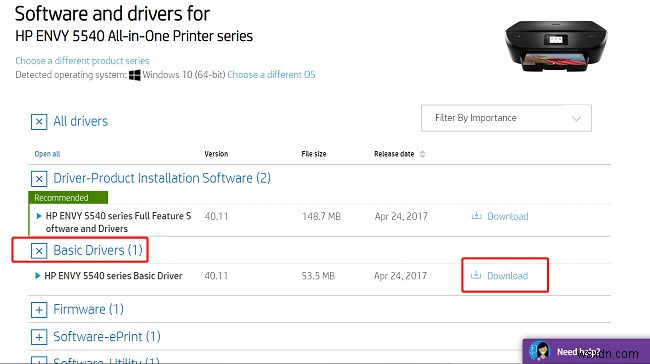Click the Version column header
The image size is (650, 364).
pos(216,154)
